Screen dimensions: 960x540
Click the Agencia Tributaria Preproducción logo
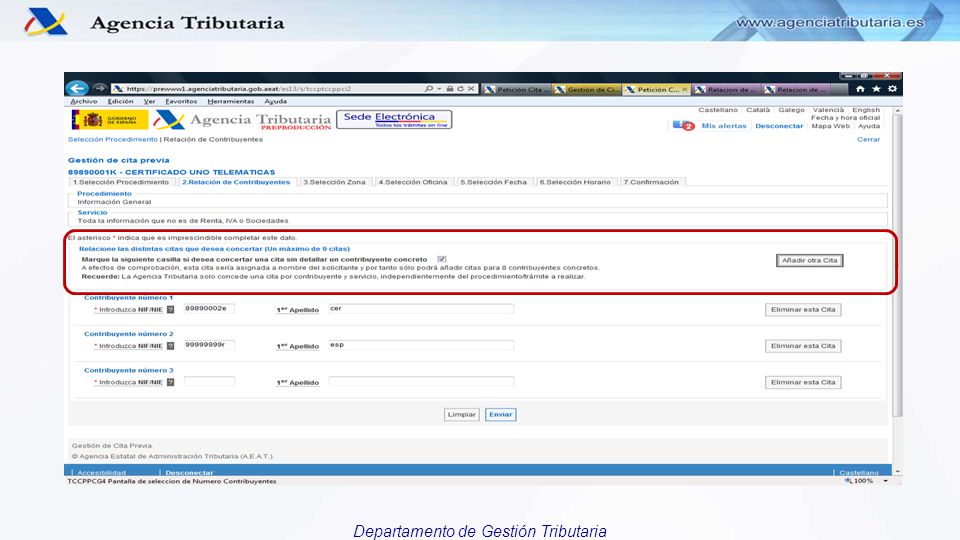point(242,120)
